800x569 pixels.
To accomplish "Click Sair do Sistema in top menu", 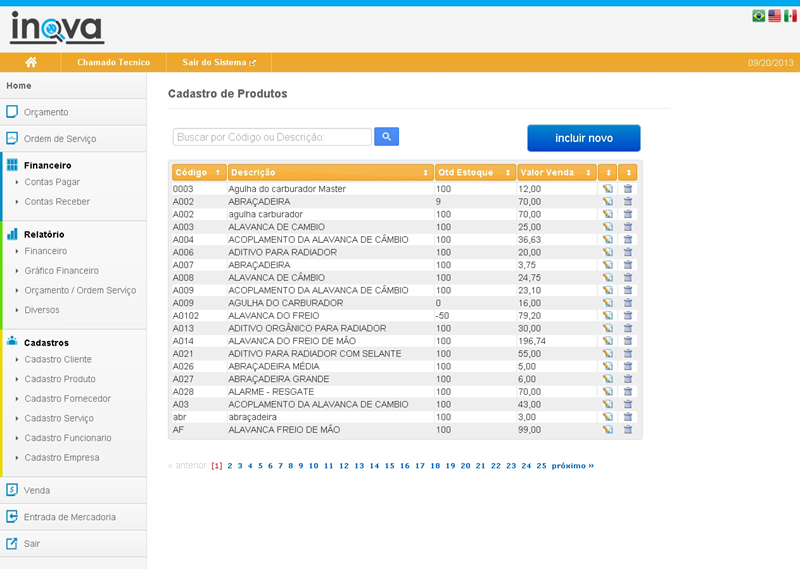I will (218, 62).
